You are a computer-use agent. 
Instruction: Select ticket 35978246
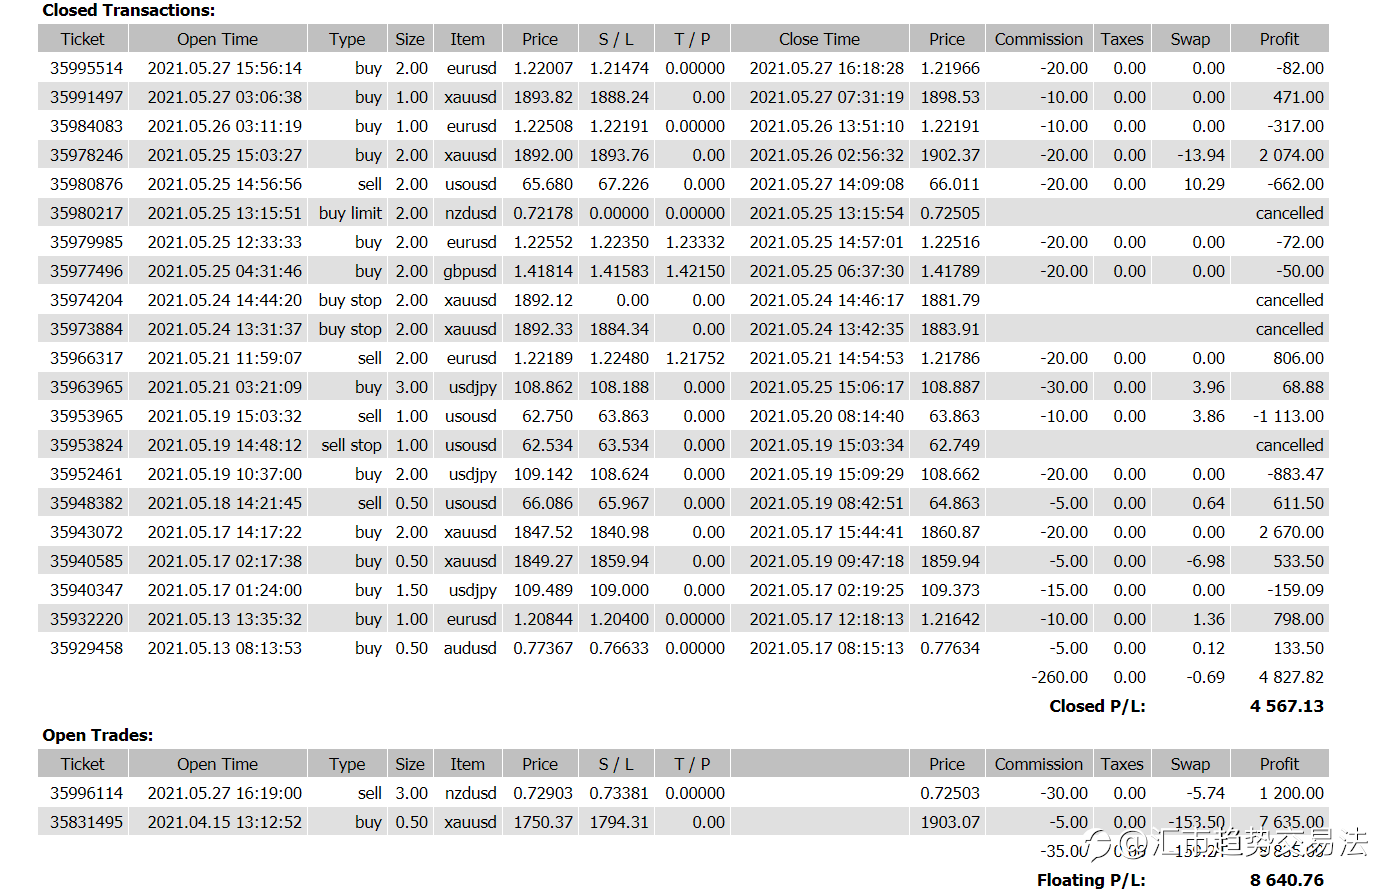tap(87, 155)
